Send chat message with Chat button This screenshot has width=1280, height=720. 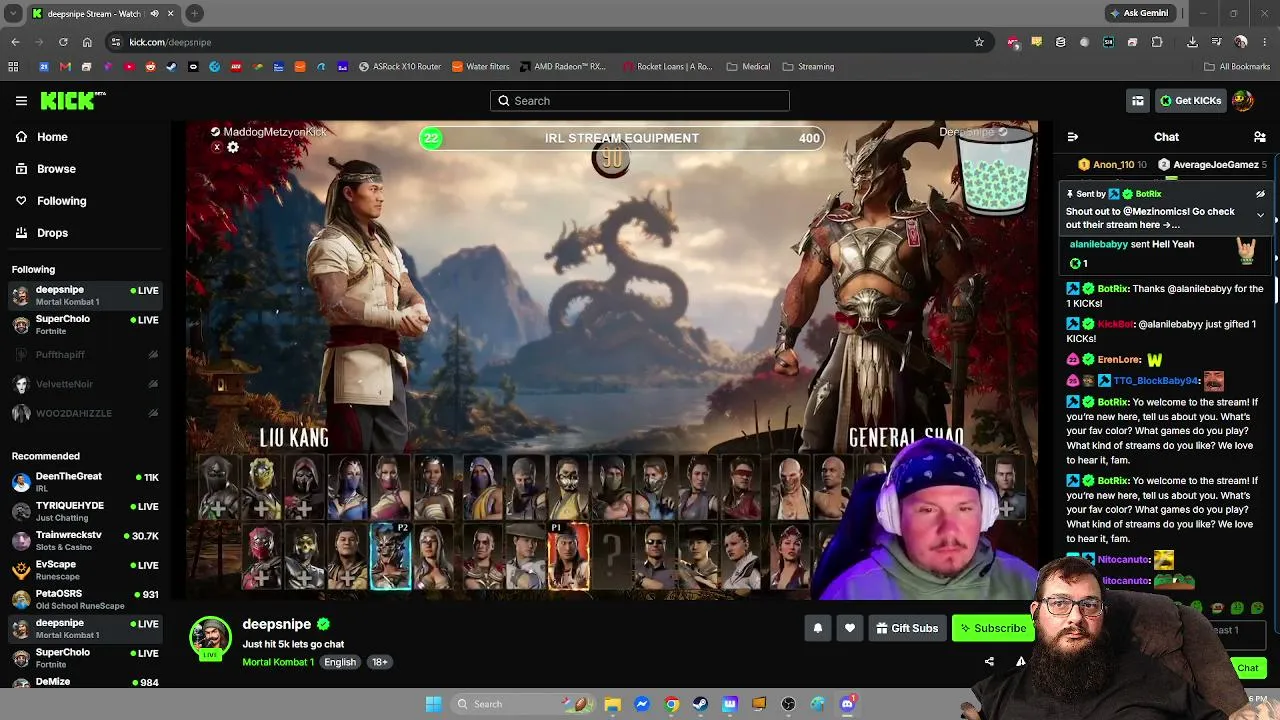[1248, 668]
